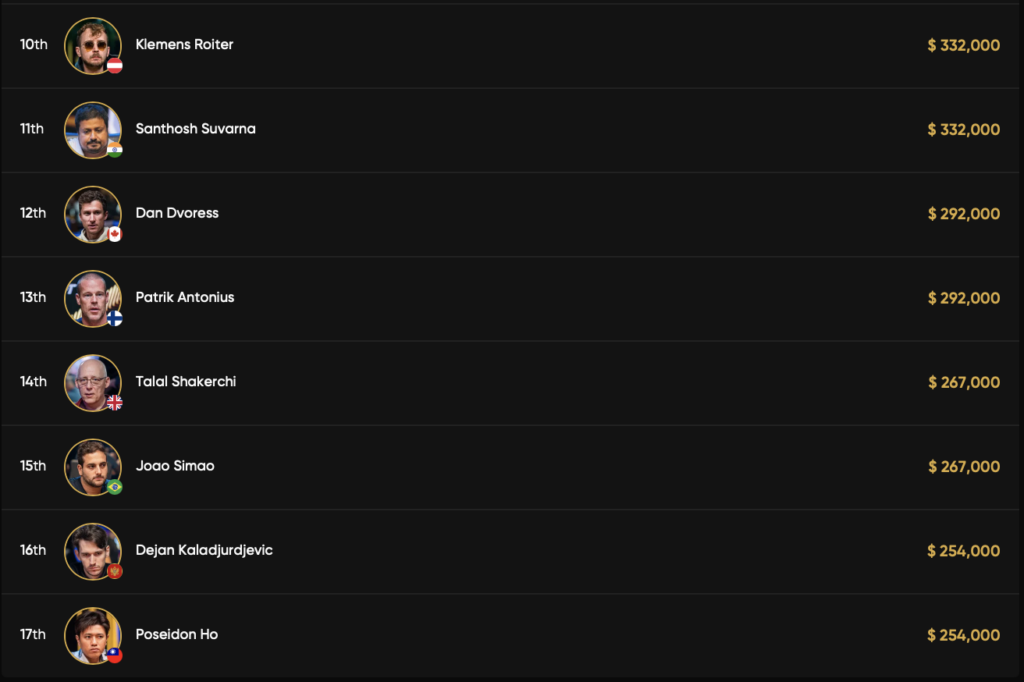Viewport: 1024px width, 682px height.
Task: Click the India flag badge beside Santhosh Suvarna
Action: (115, 150)
